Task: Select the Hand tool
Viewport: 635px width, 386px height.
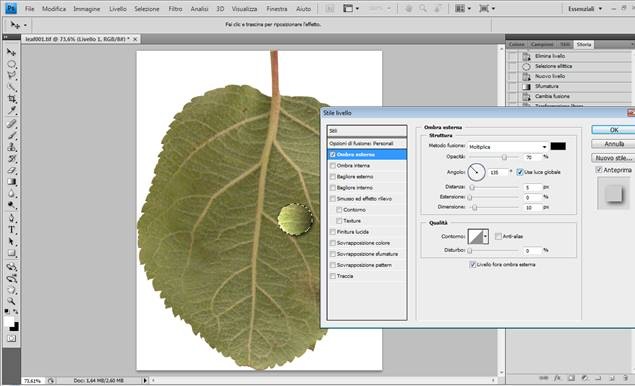Action: click(x=11, y=290)
